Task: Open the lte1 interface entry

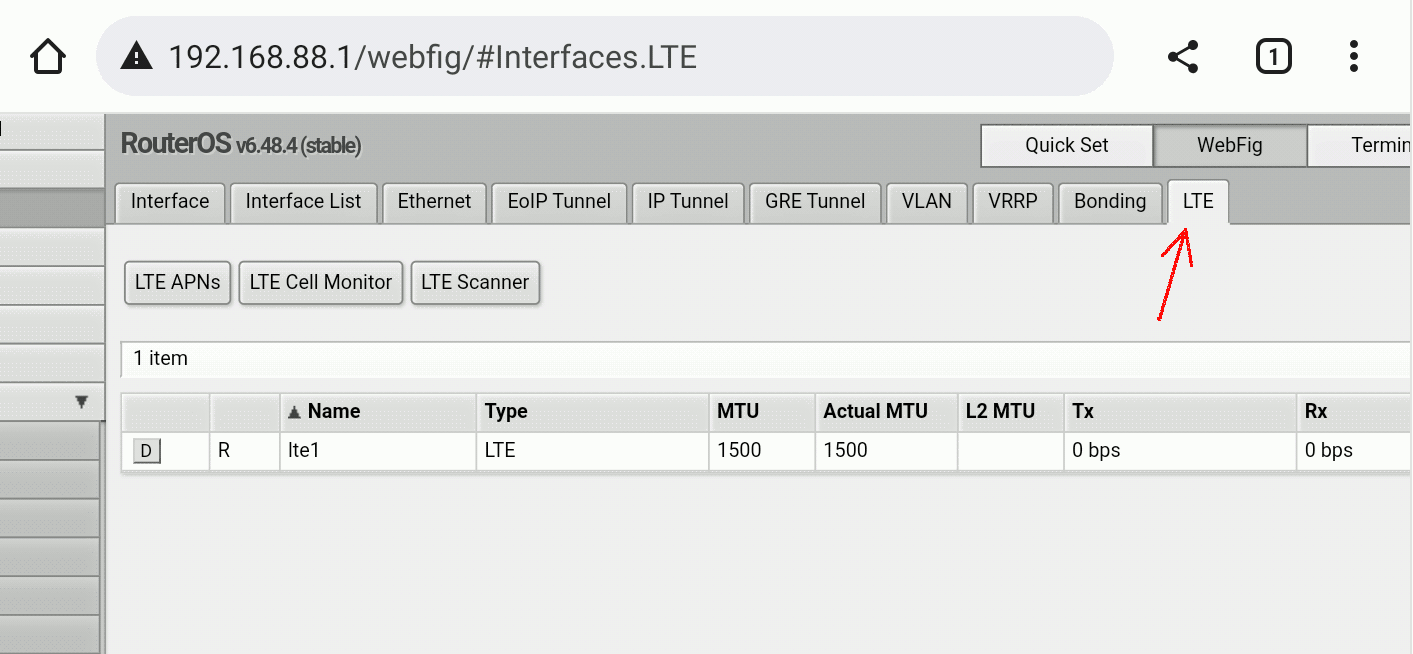Action: [x=304, y=451]
